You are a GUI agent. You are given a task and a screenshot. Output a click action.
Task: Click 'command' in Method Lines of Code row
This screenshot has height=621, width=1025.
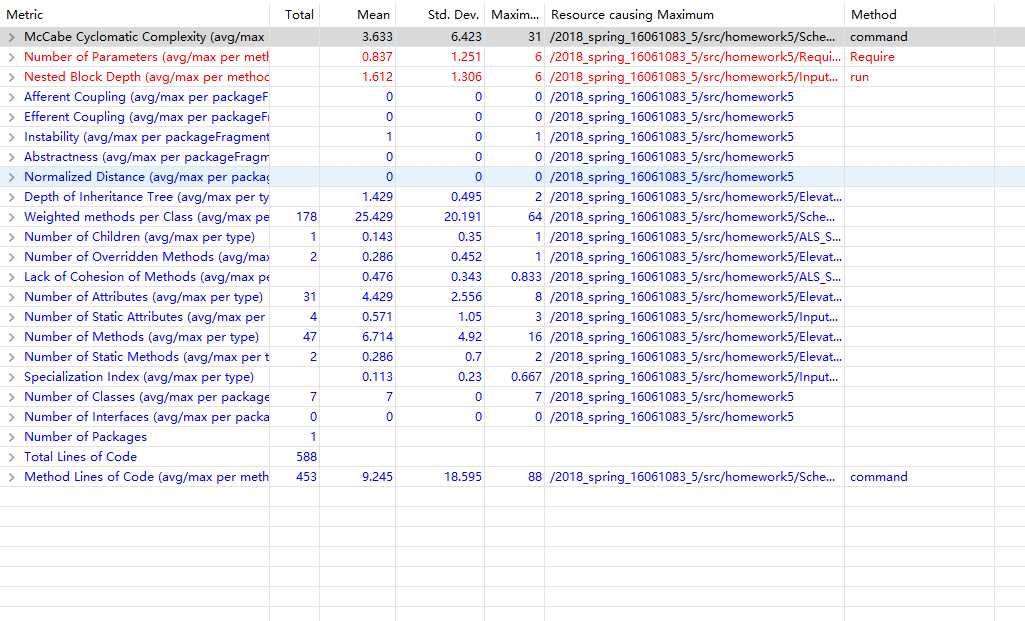pyautogui.click(x=879, y=477)
